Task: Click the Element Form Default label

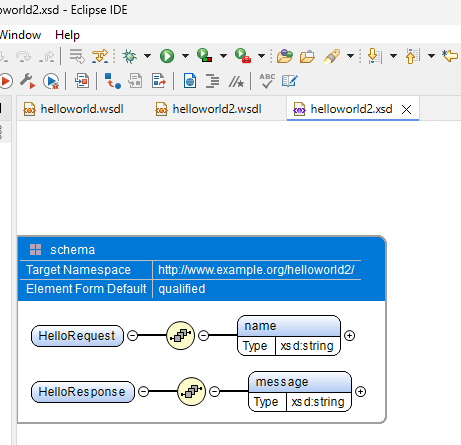Action: point(86,289)
